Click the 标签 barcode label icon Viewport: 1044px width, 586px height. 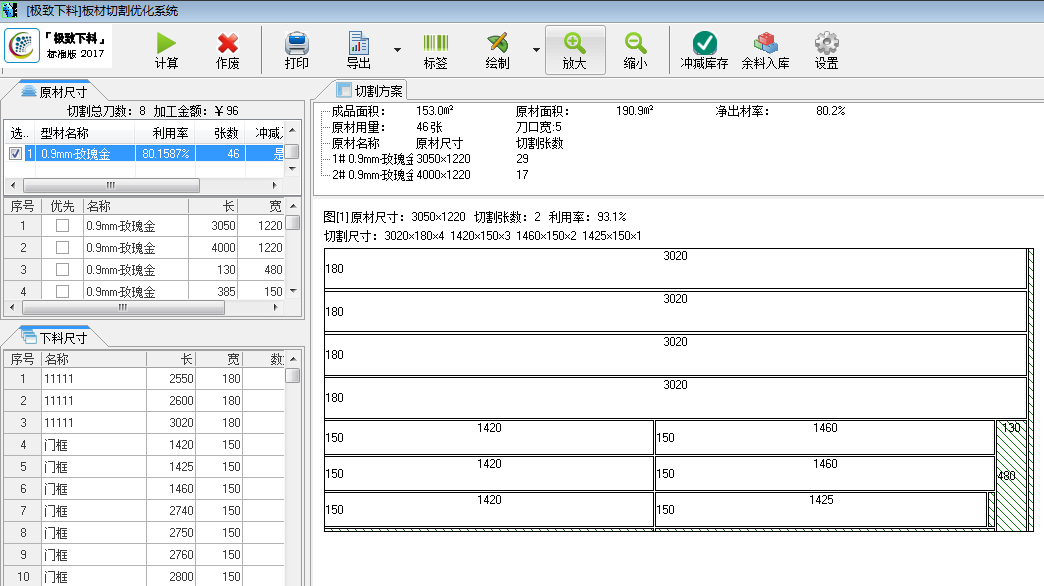[x=435, y=44]
